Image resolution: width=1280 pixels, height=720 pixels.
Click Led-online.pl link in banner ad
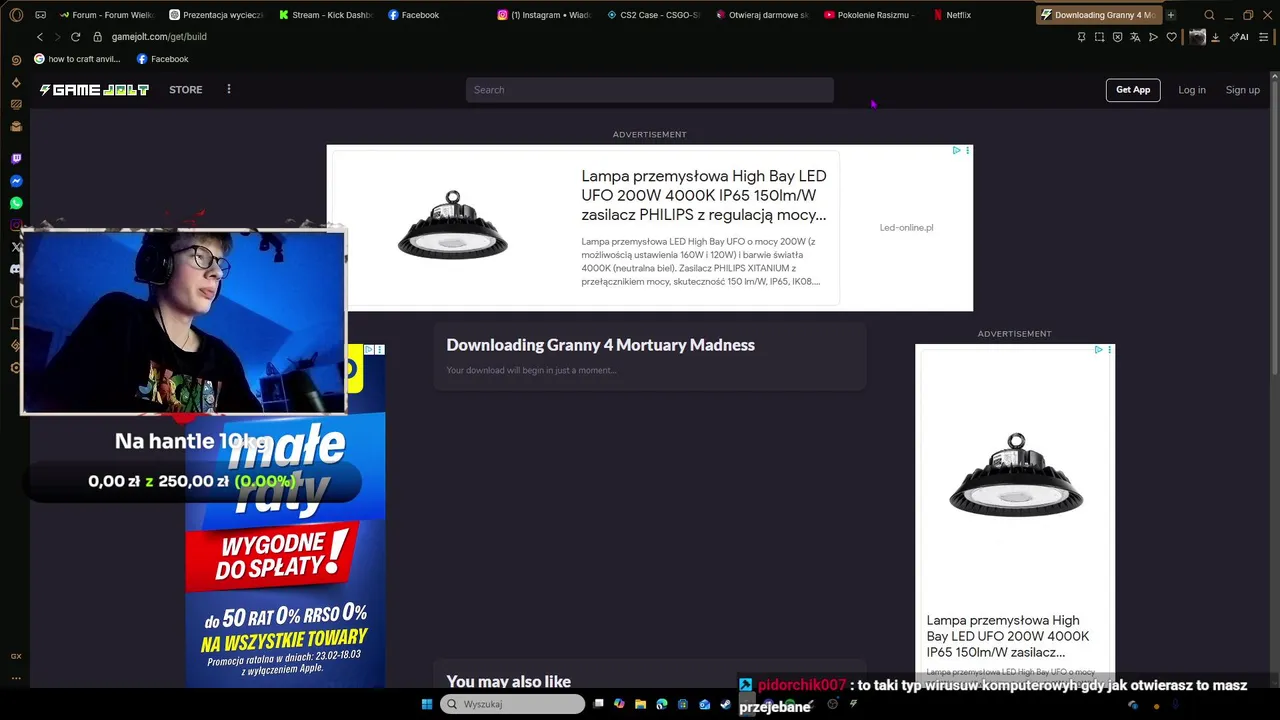pos(906,228)
